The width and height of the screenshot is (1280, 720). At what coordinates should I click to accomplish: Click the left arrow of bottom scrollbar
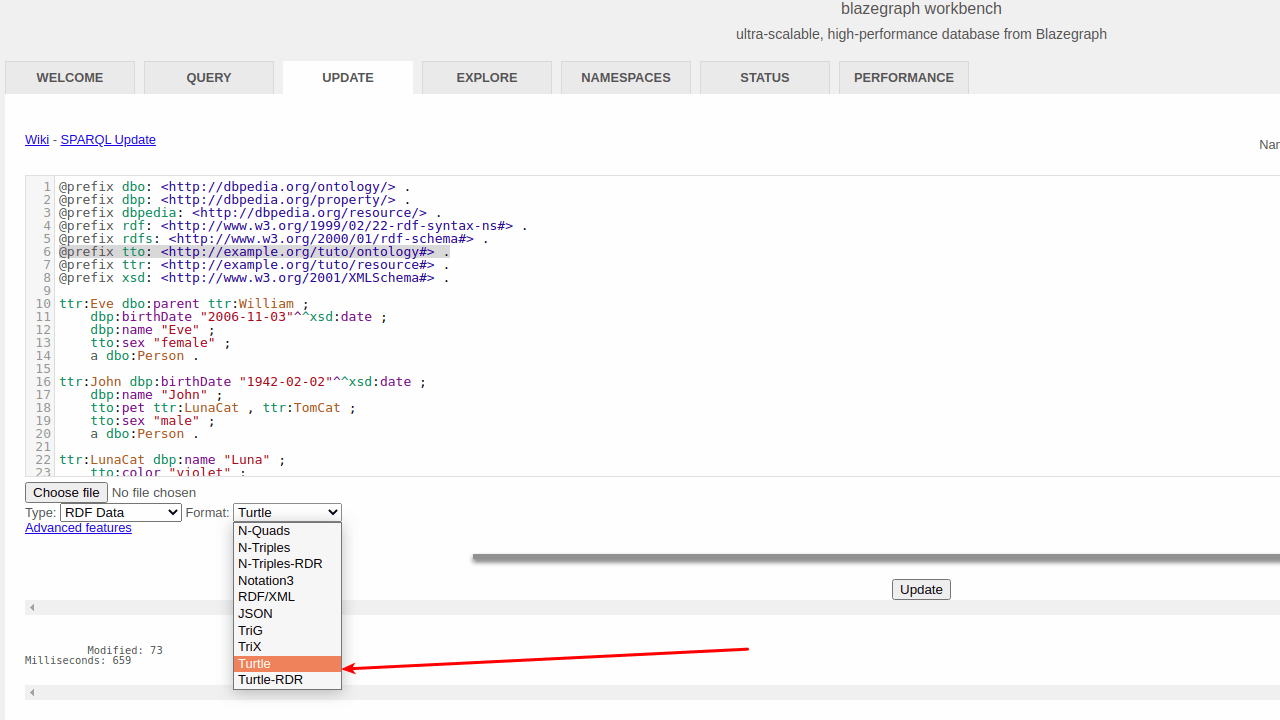31,692
